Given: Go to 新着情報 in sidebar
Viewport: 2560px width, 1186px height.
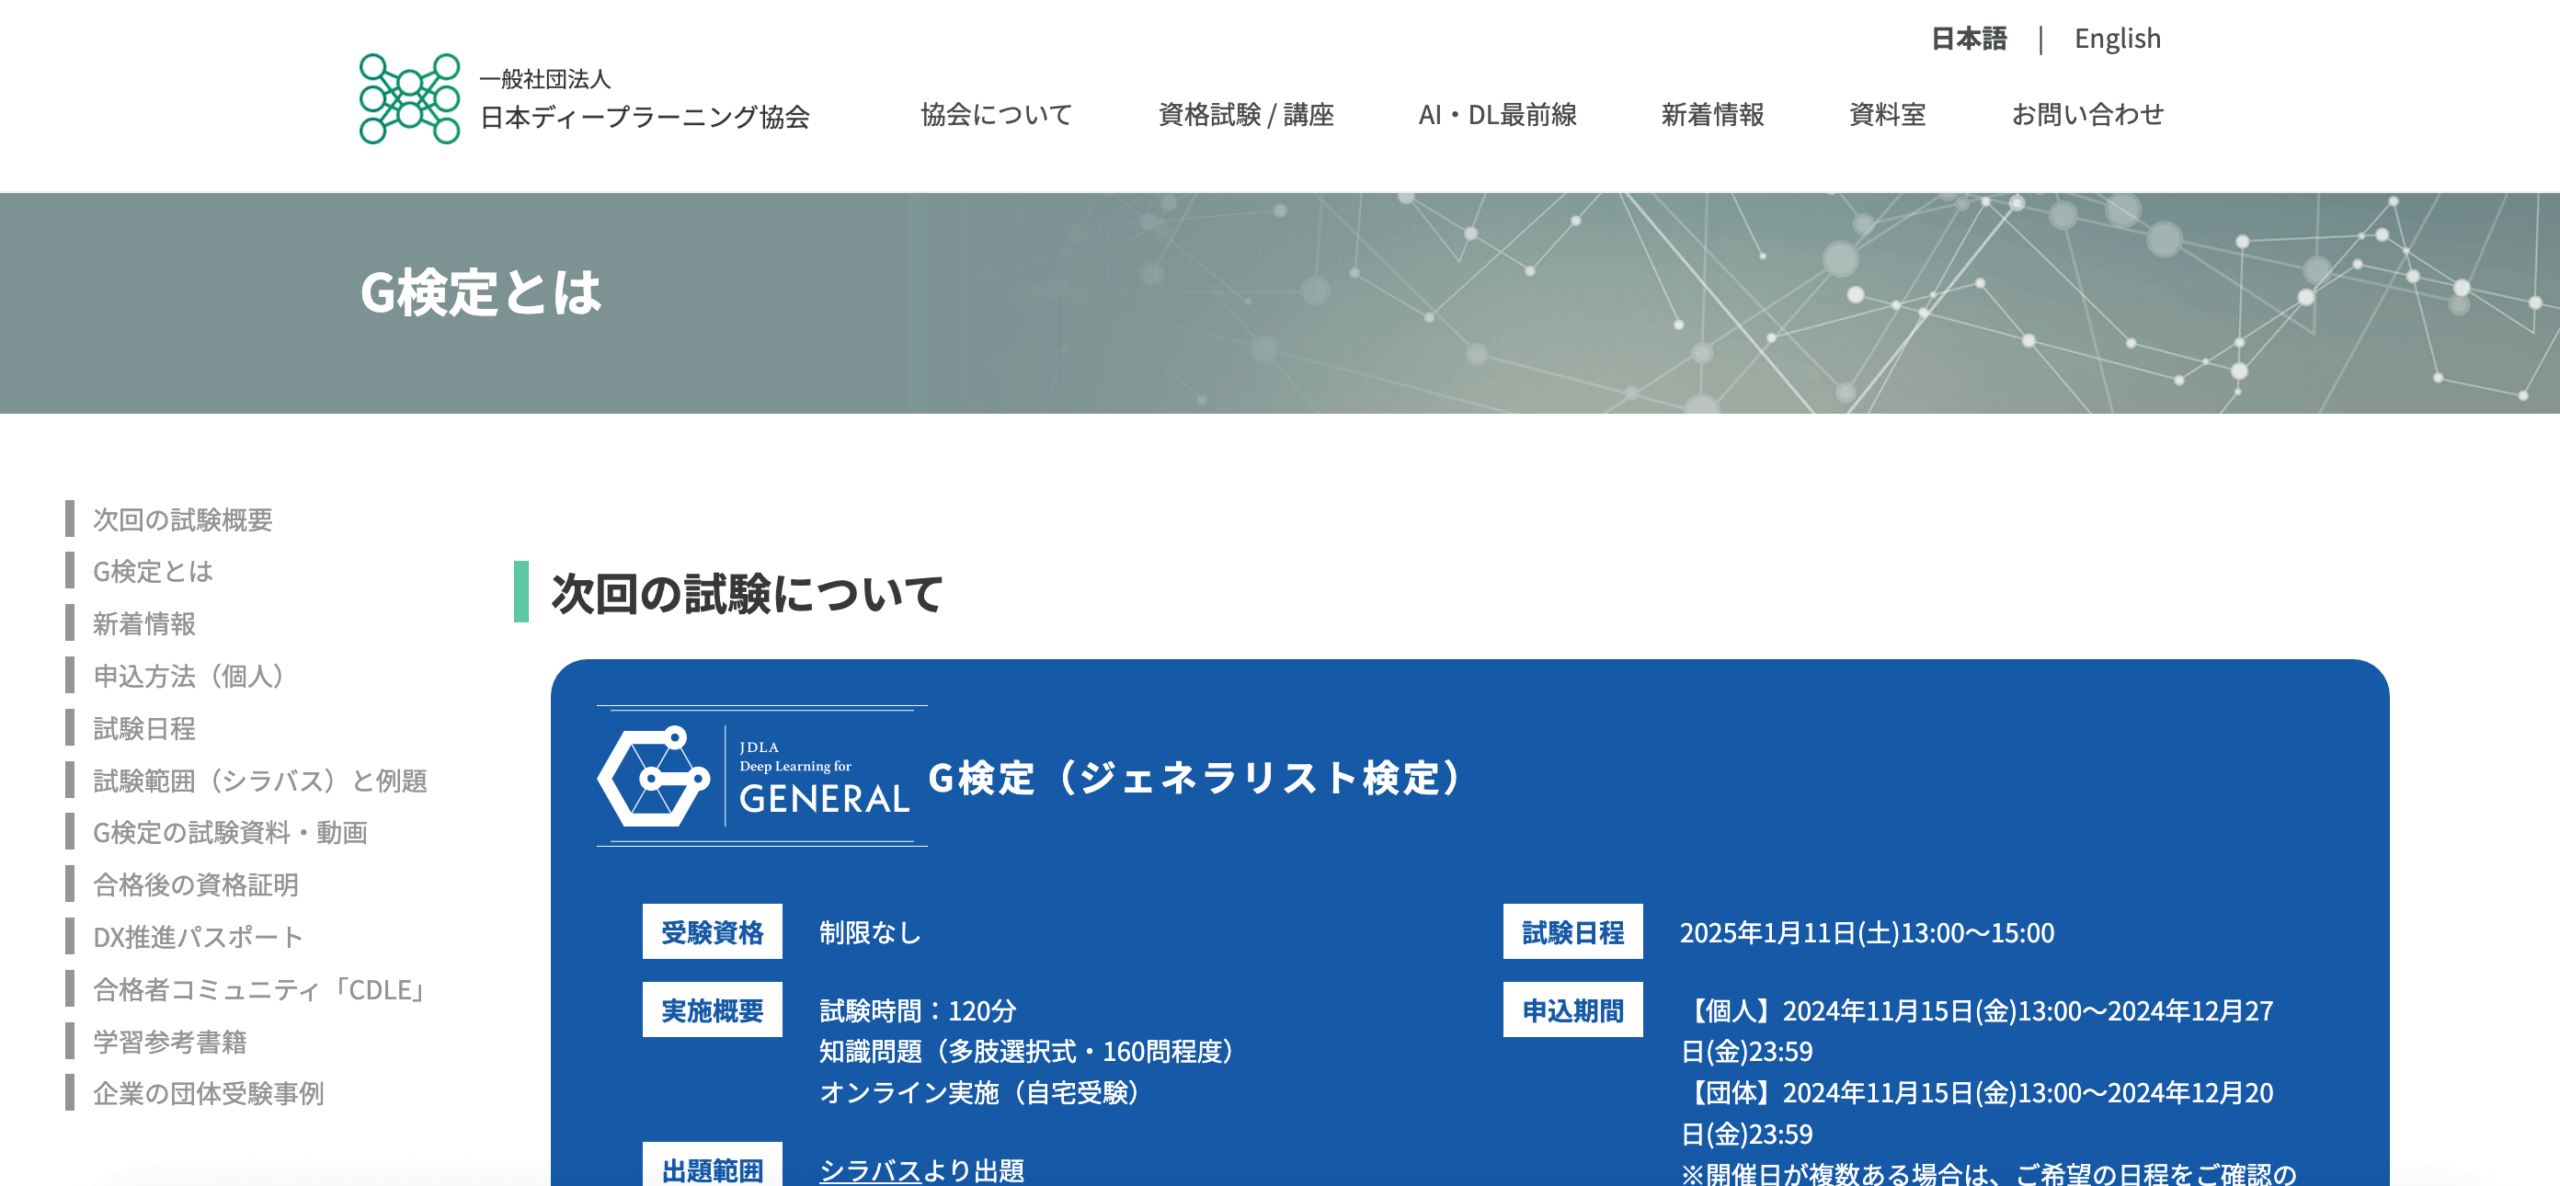Looking at the screenshot, I should [x=144, y=623].
